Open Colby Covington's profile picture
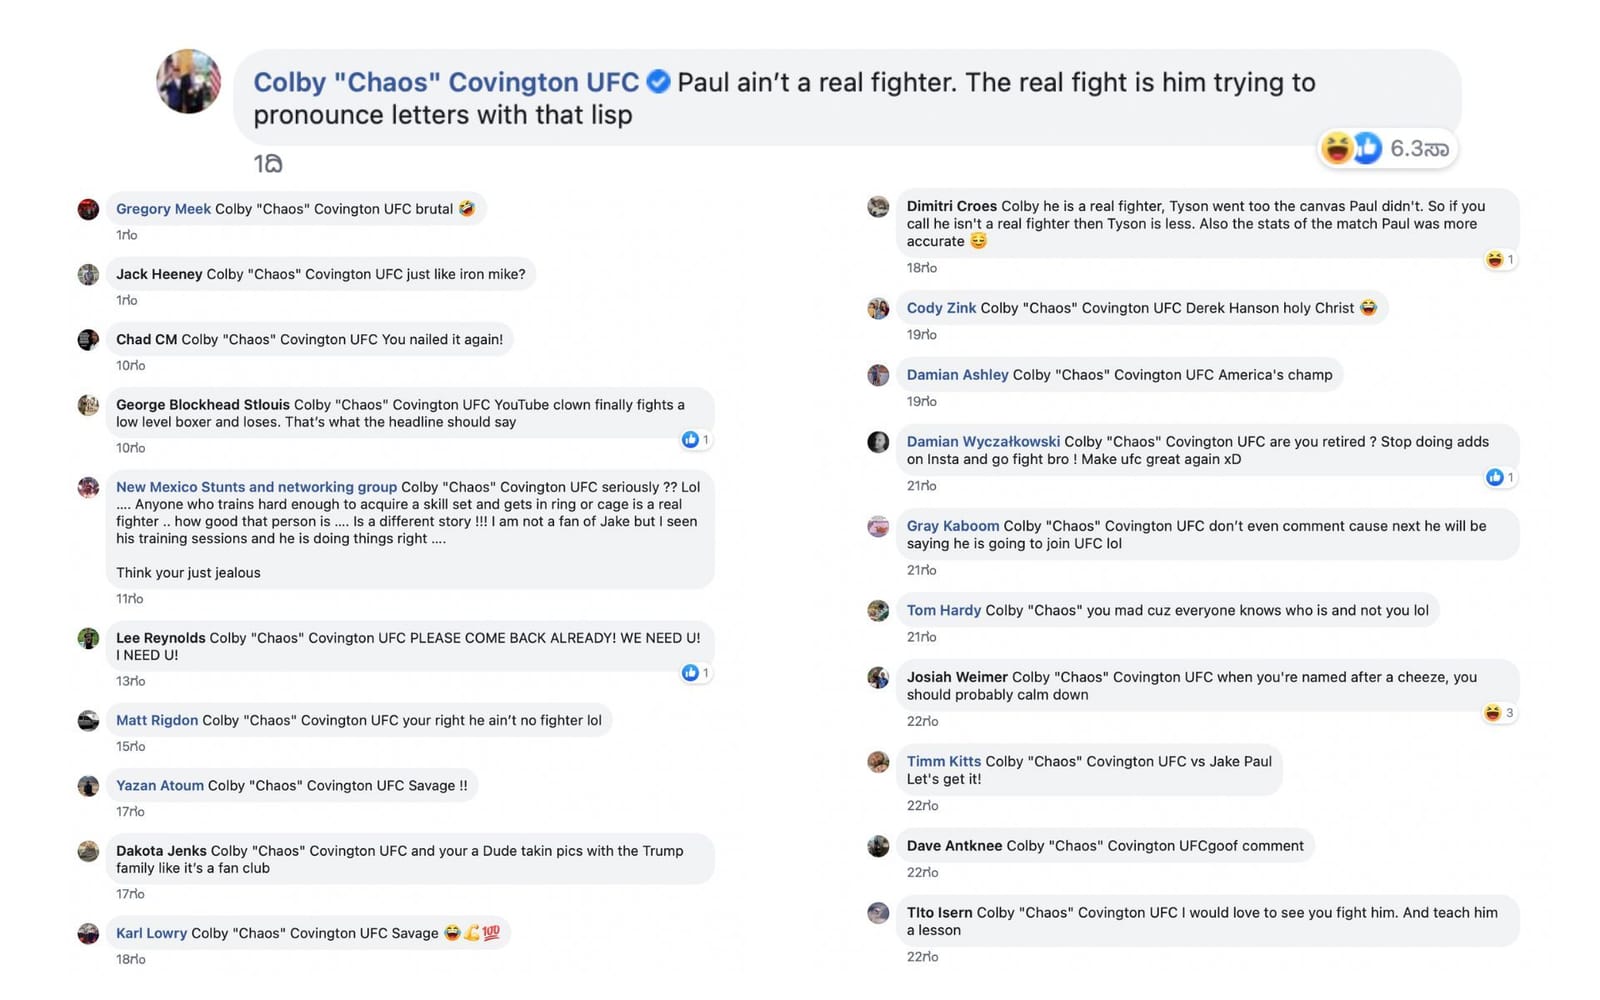 click(x=188, y=82)
